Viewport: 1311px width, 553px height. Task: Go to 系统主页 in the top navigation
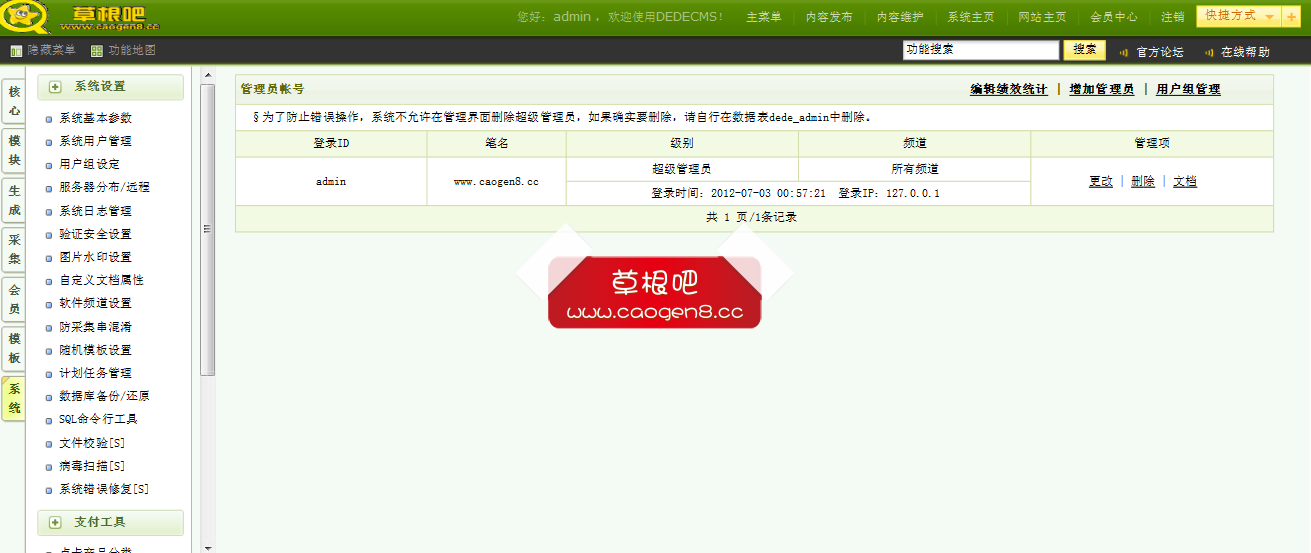pyautogui.click(x=971, y=17)
